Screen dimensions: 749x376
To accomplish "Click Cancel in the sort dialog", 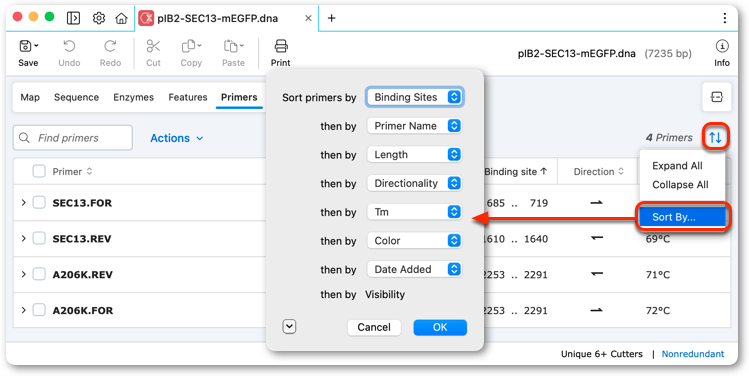I will [x=374, y=327].
